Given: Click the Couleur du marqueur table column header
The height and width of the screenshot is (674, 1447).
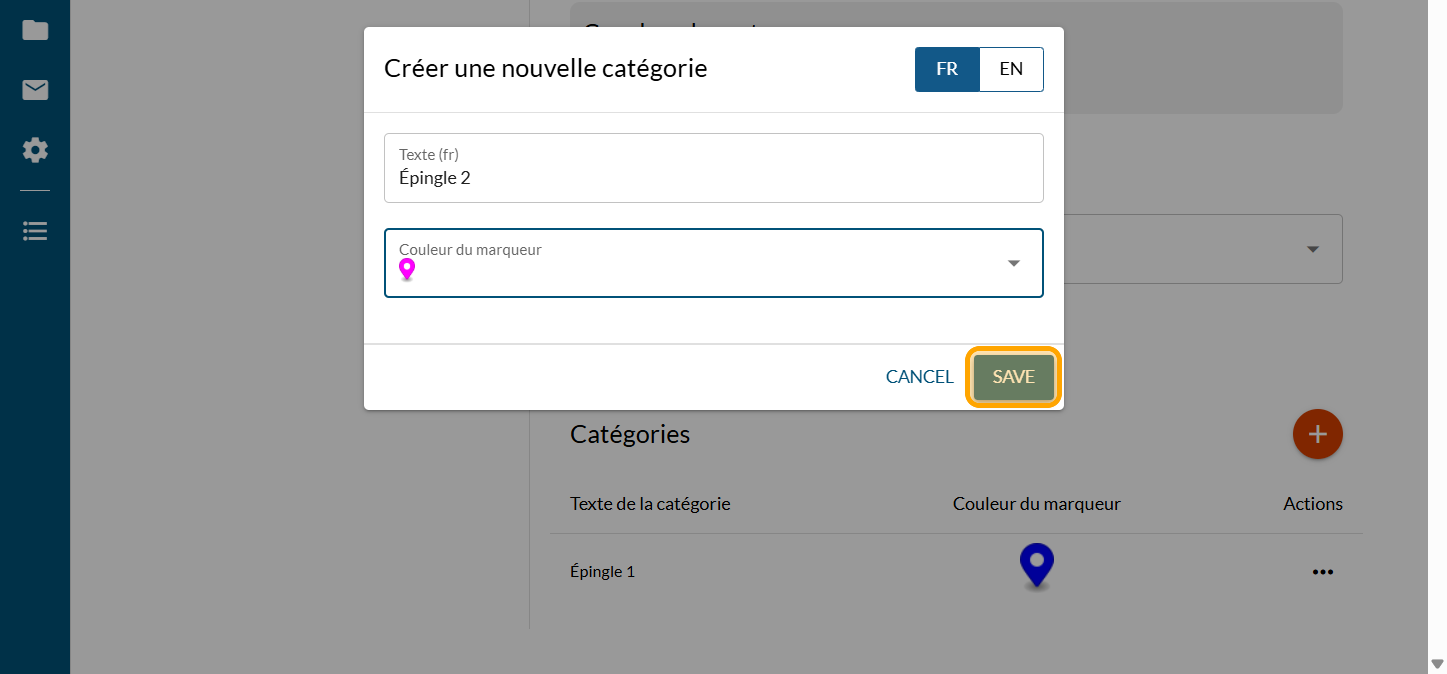Looking at the screenshot, I should coord(1036,504).
